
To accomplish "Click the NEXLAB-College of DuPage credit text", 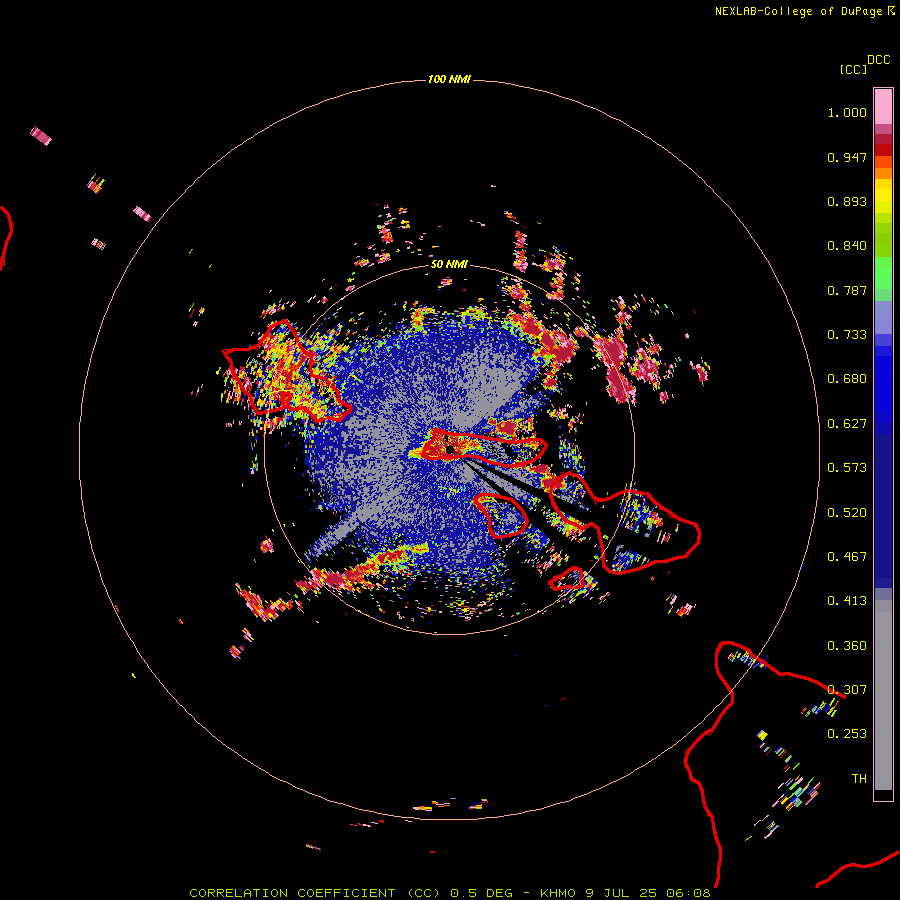I will coord(798,11).
